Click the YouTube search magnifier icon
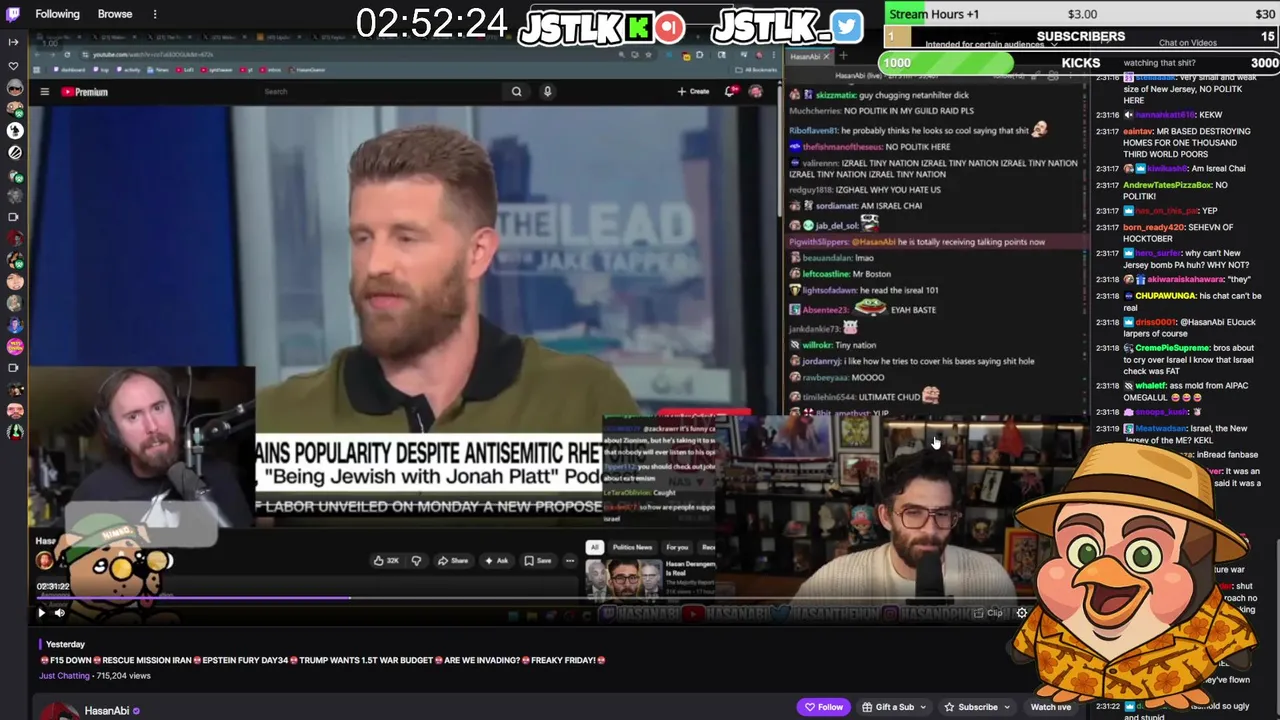Image resolution: width=1280 pixels, height=720 pixels. (x=516, y=92)
